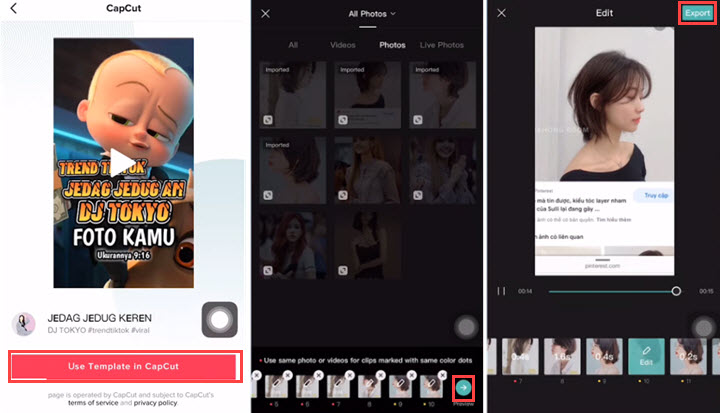
Task: Click the playback progress slider handle
Action: [x=676, y=291]
